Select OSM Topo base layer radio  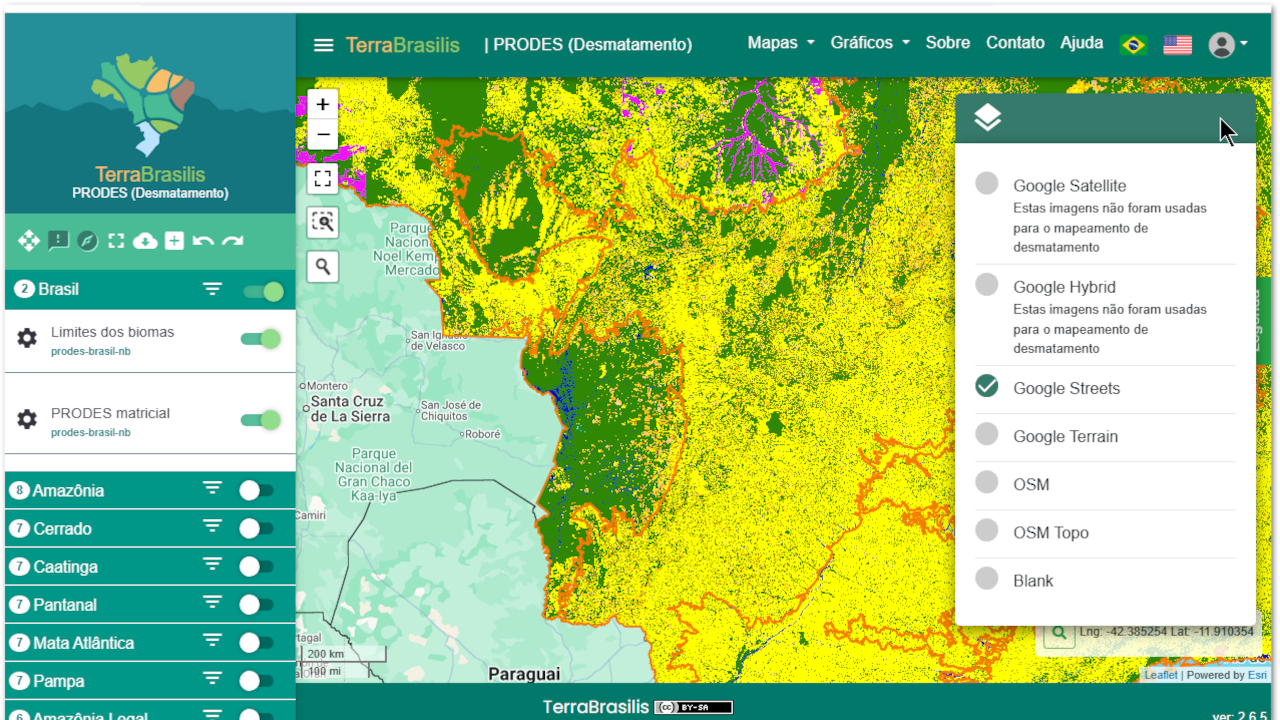(x=987, y=530)
